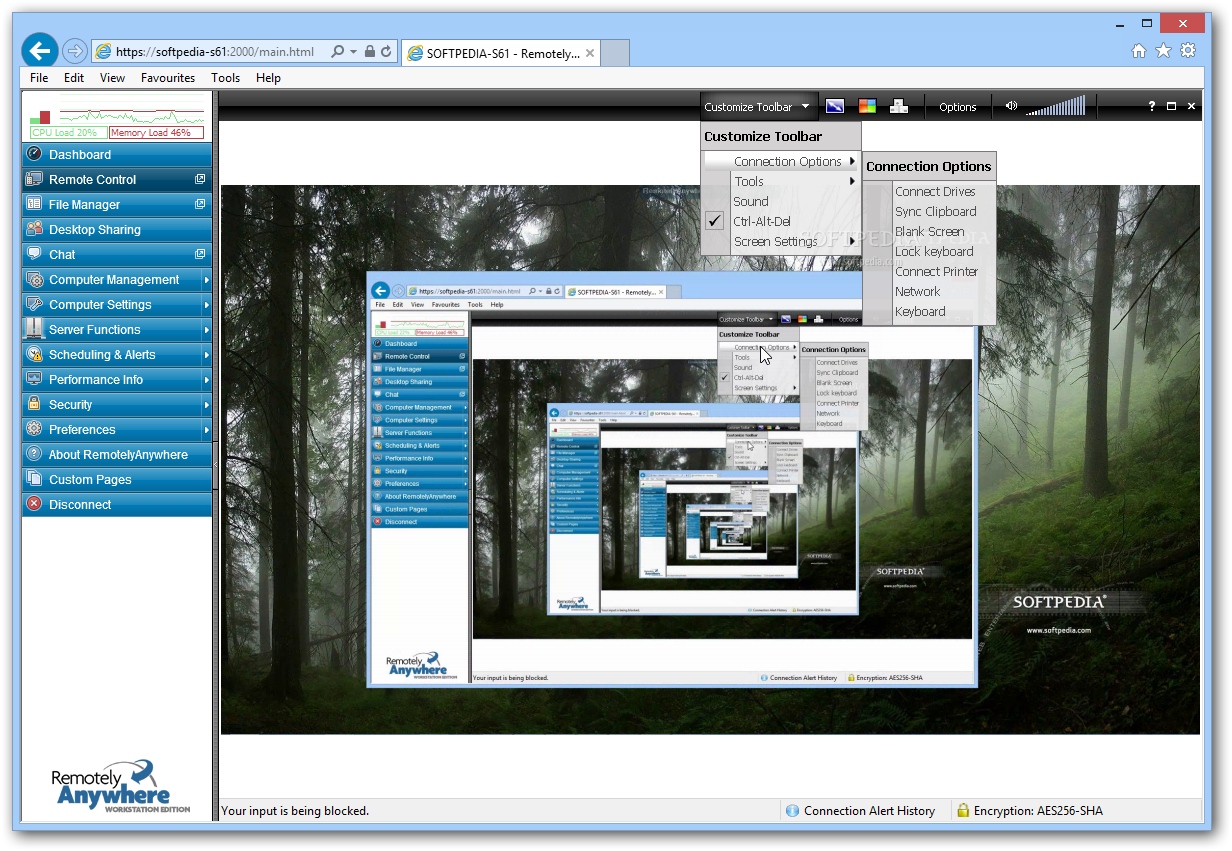This screenshot has width=1232, height=851.
Task: Expand the Performance Info submenu arrow
Action: pyautogui.click(x=207, y=380)
